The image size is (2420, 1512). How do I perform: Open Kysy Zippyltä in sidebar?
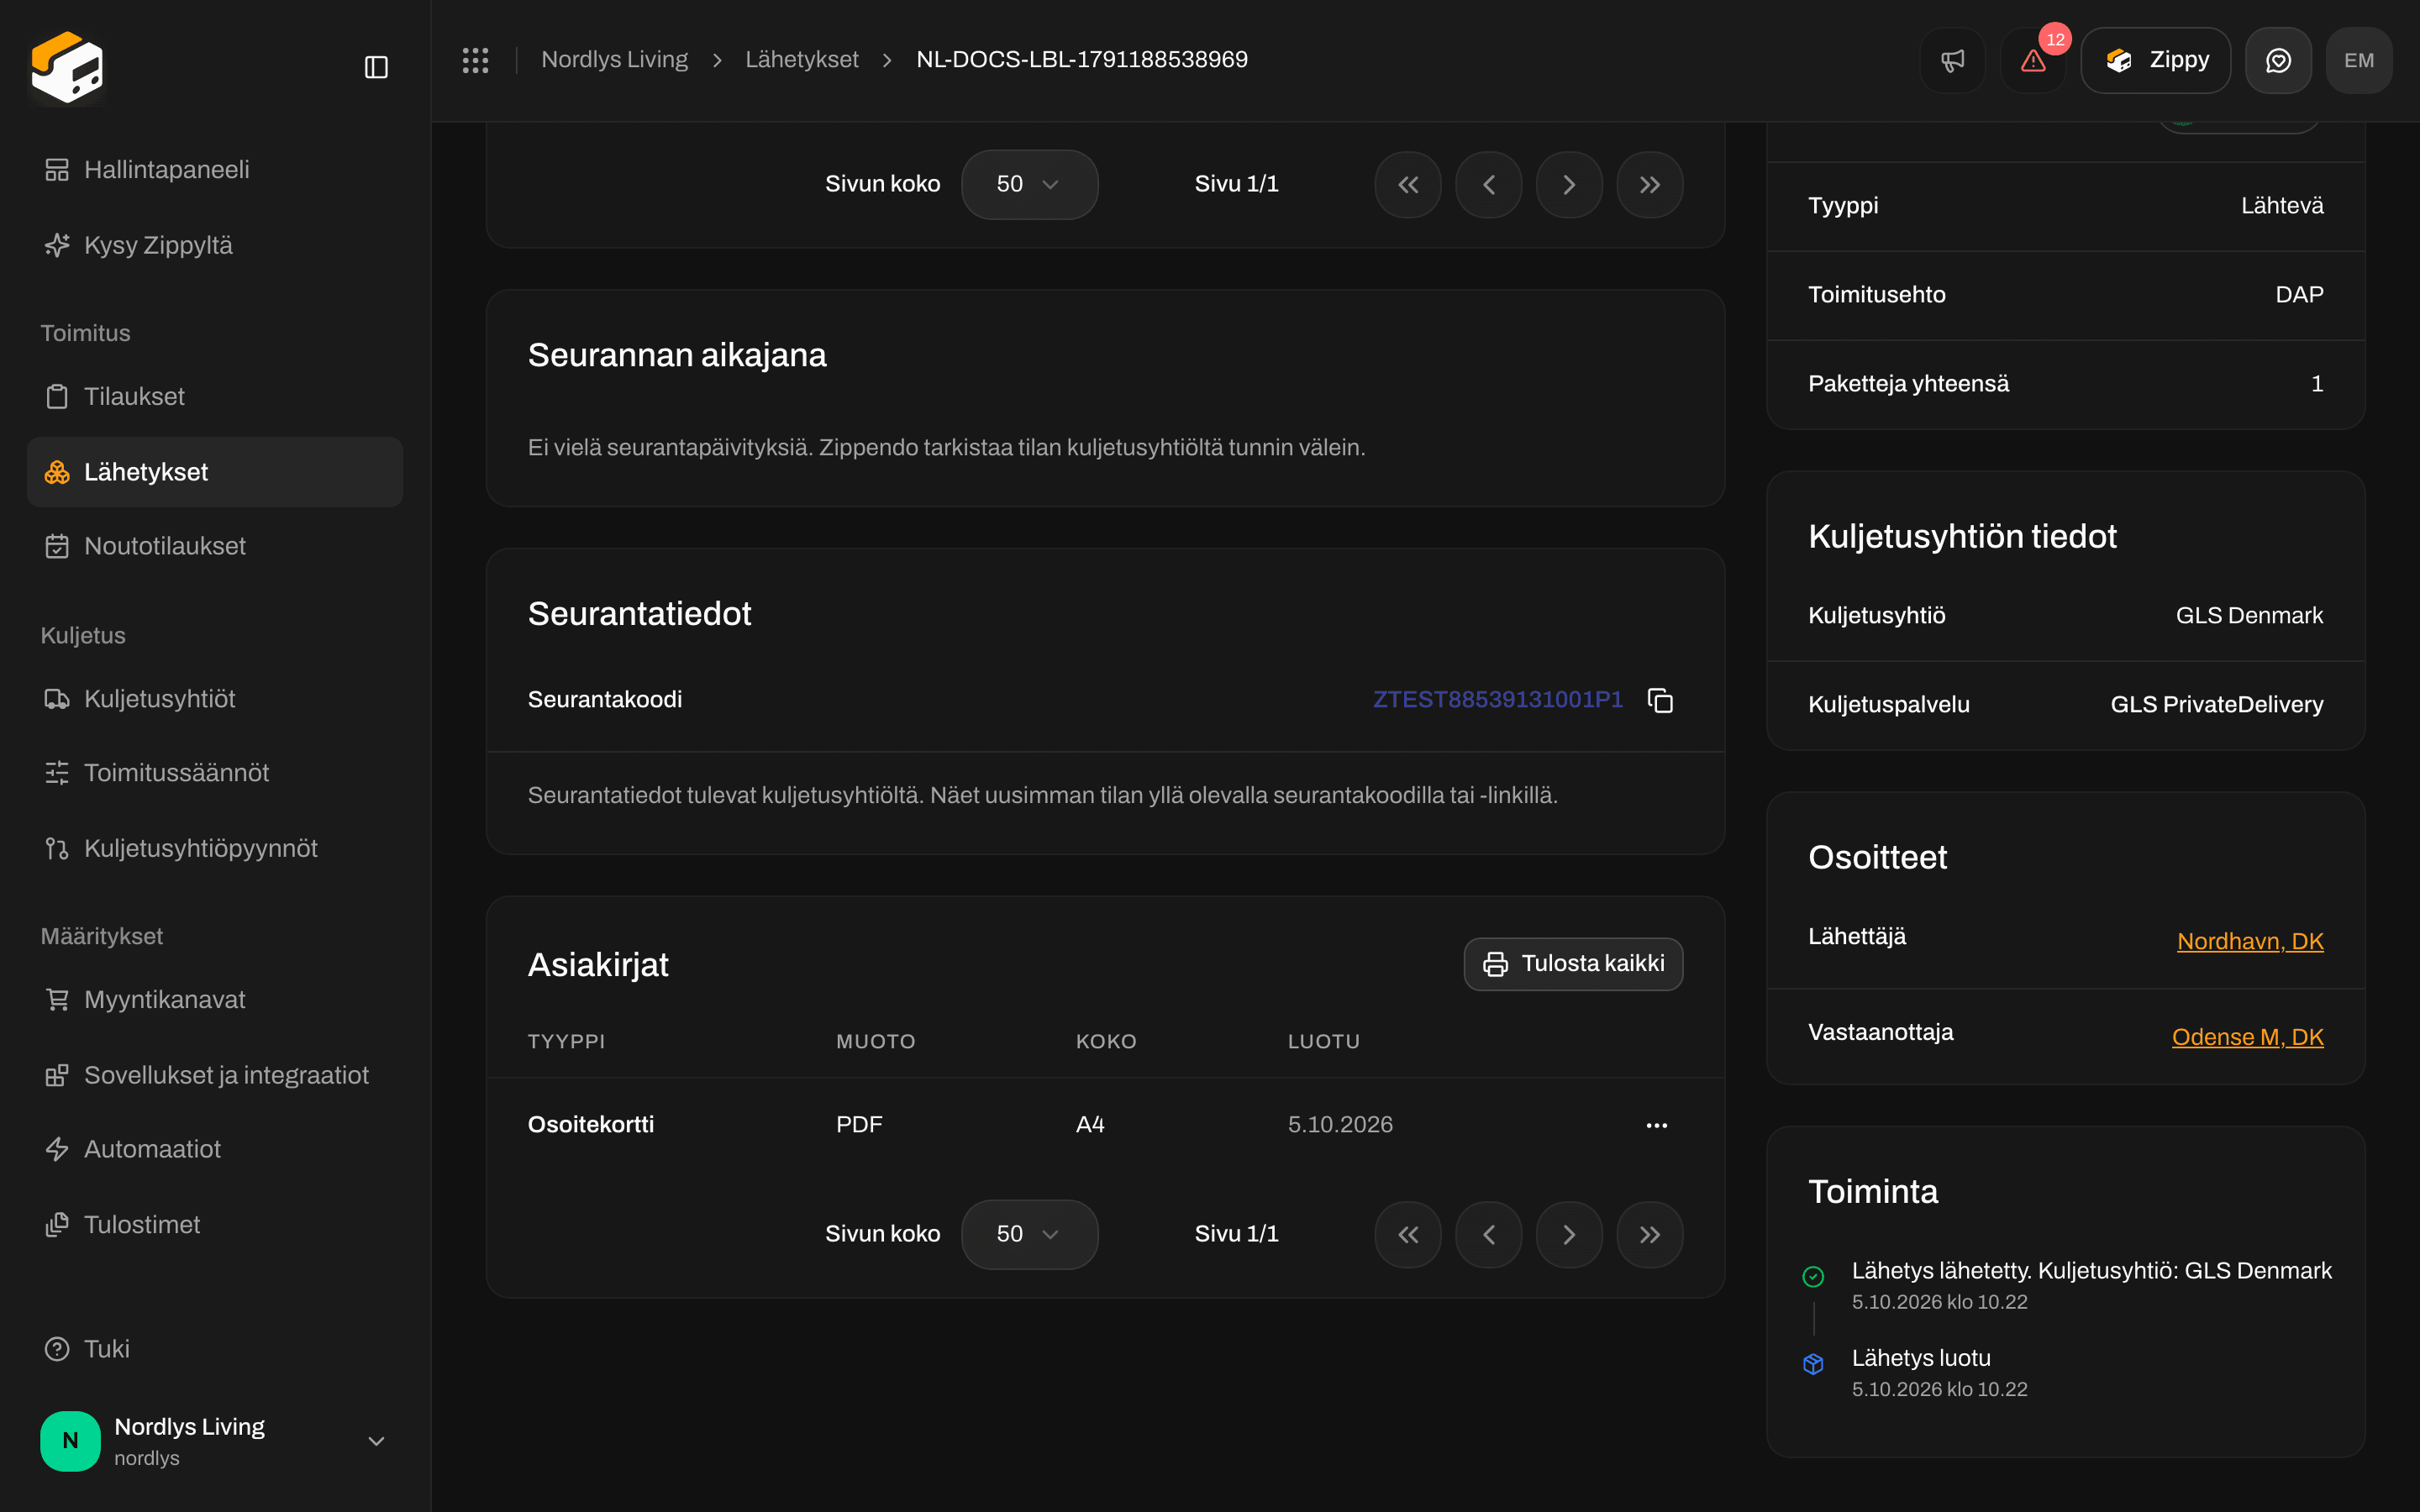coord(215,245)
